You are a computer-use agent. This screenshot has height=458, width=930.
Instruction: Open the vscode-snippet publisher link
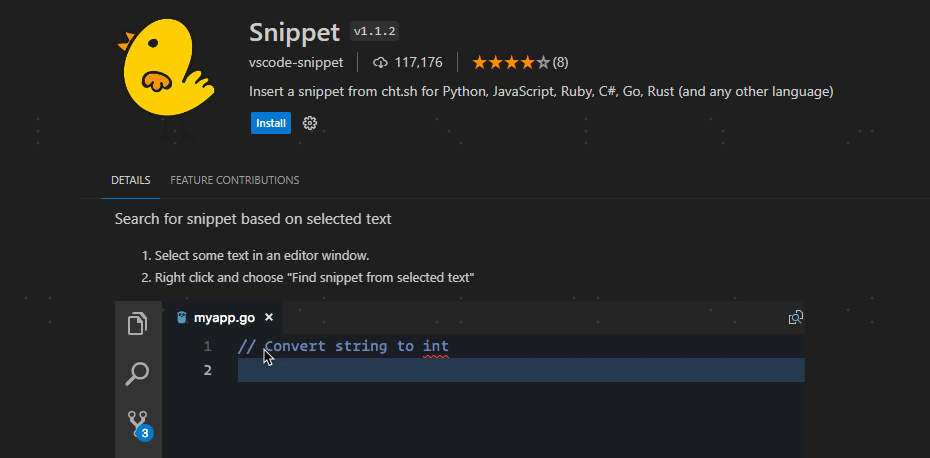click(296, 62)
